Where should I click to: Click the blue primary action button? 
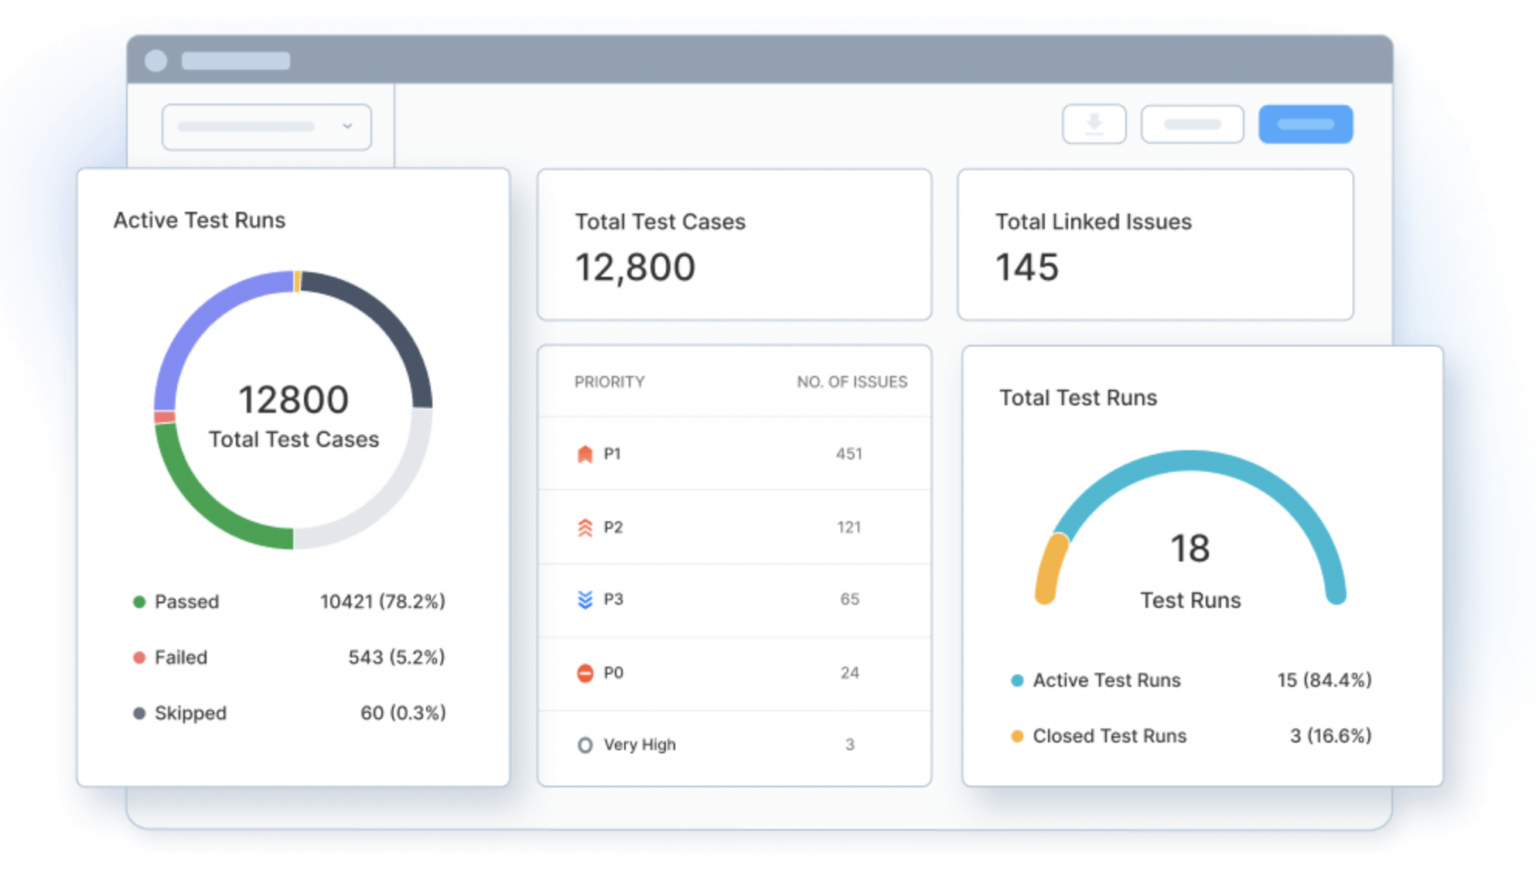[1305, 124]
